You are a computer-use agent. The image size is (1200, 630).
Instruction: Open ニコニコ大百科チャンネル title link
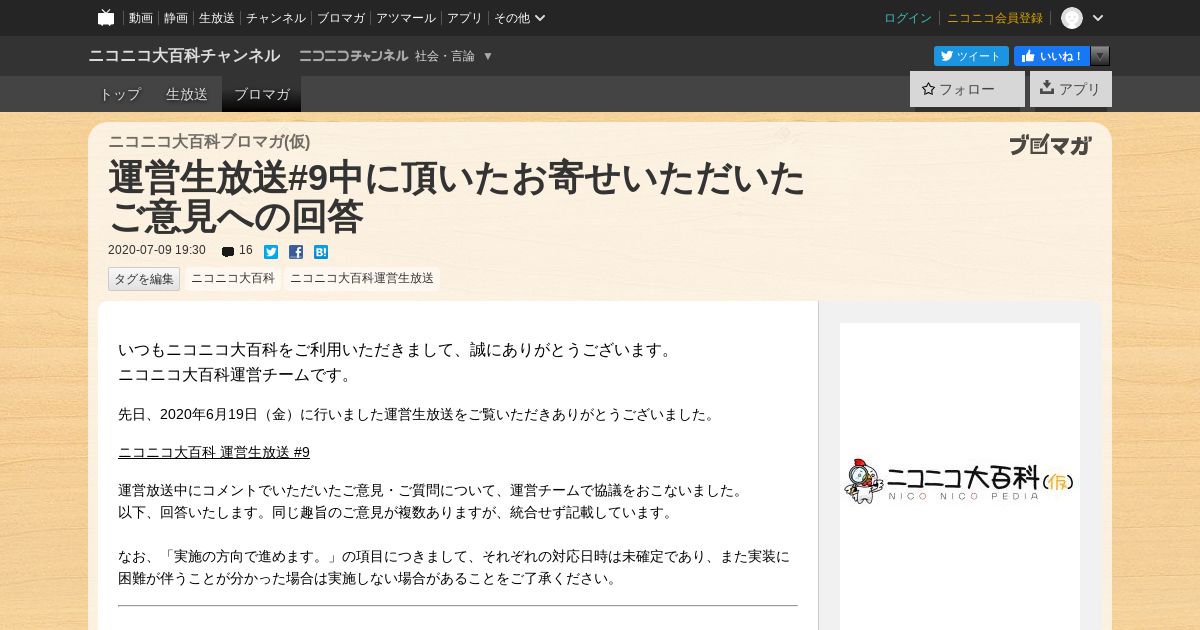pos(184,56)
